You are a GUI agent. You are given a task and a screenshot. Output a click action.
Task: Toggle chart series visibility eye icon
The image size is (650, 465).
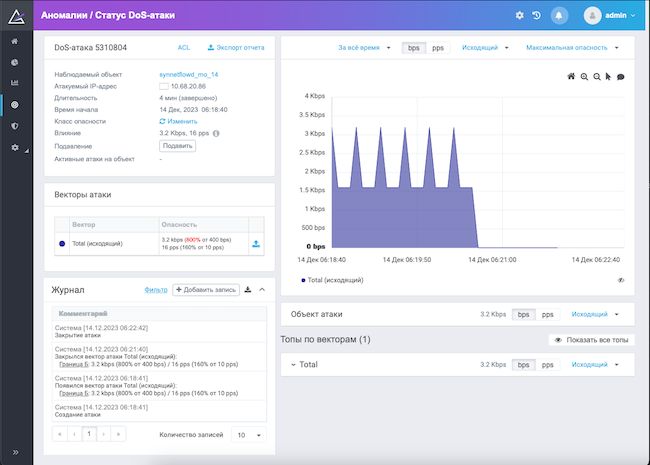[622, 281]
